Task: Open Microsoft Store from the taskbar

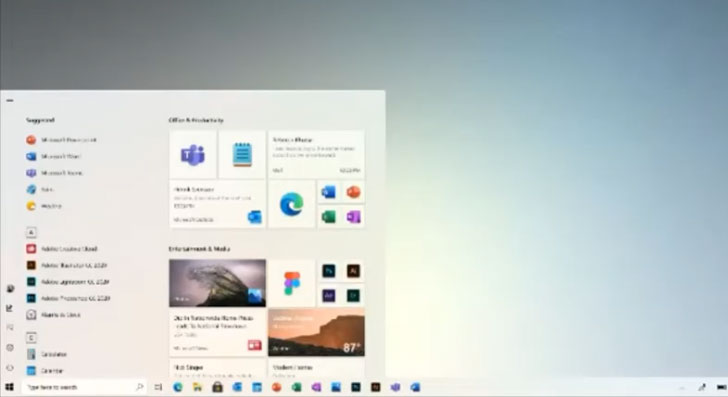Action: 217,387
